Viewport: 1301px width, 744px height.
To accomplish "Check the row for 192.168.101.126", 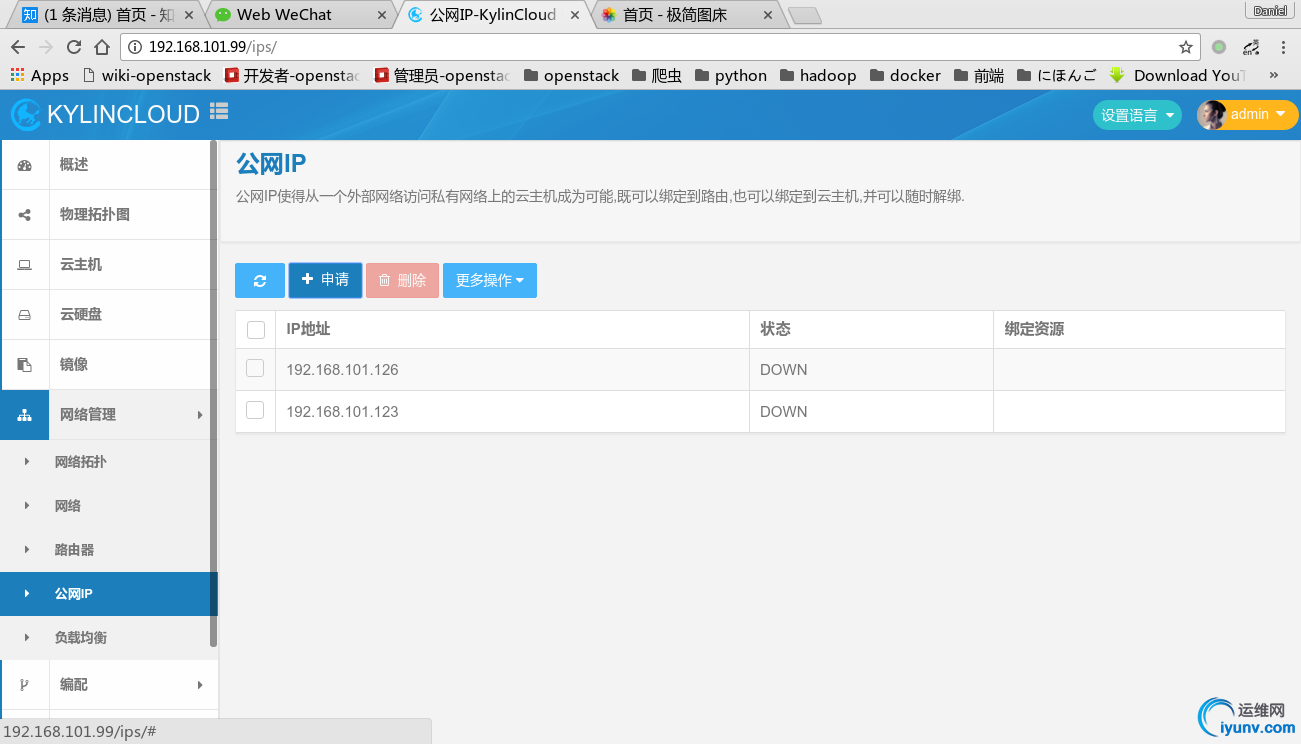I will point(255,368).
